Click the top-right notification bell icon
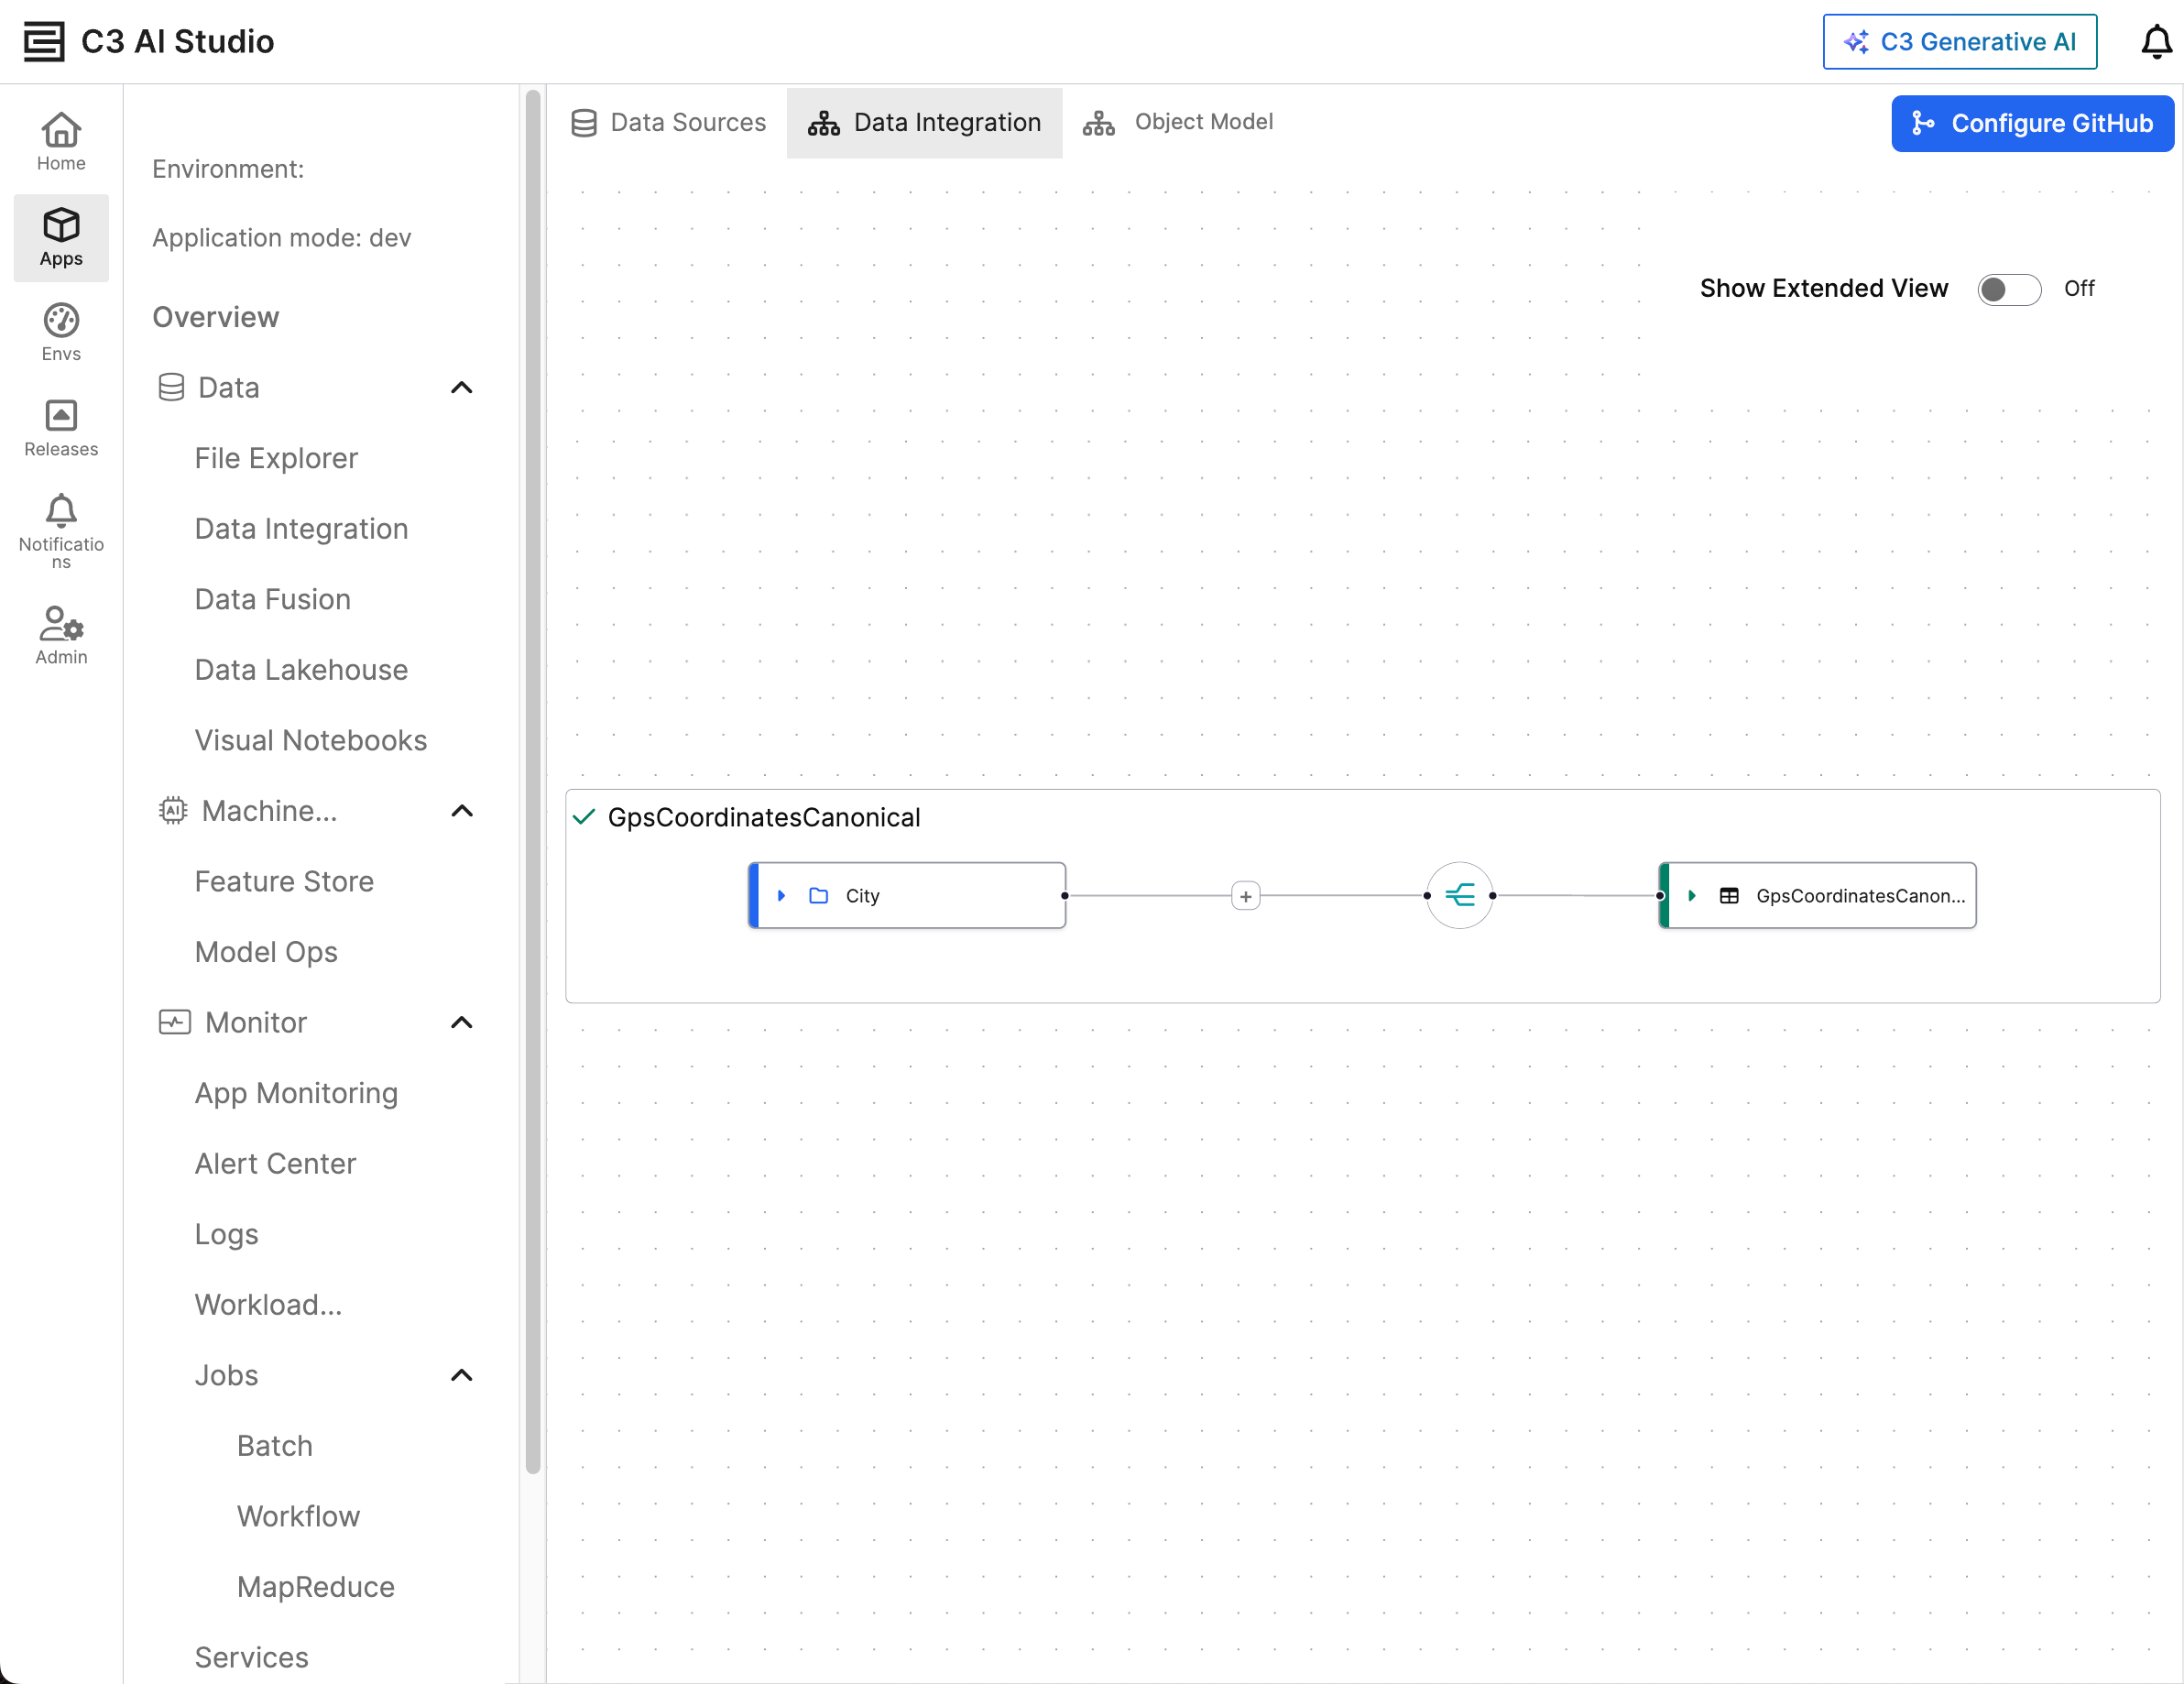Screen dimensions: 2184x1684 click(2155, 42)
